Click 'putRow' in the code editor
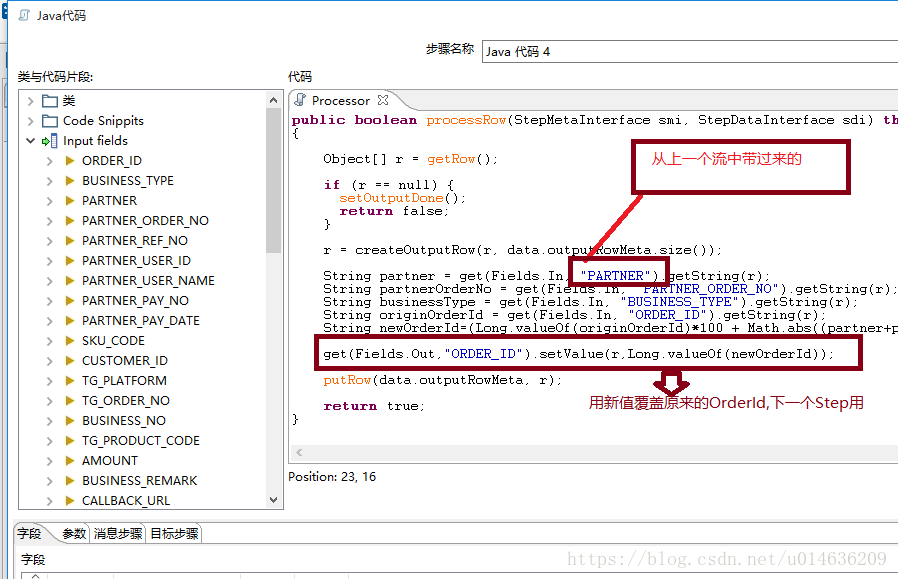Viewport: 898px width, 579px height. (x=347, y=380)
